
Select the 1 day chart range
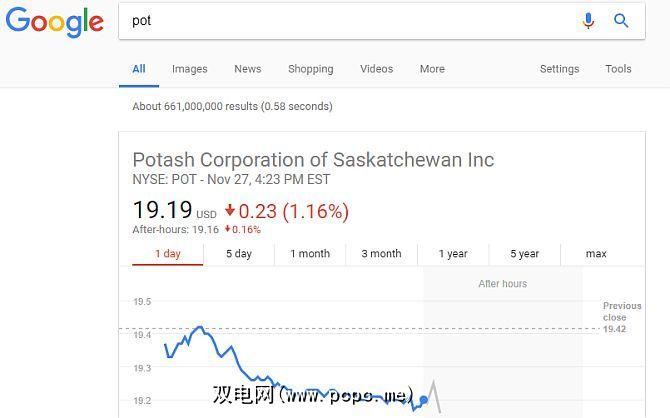167,254
